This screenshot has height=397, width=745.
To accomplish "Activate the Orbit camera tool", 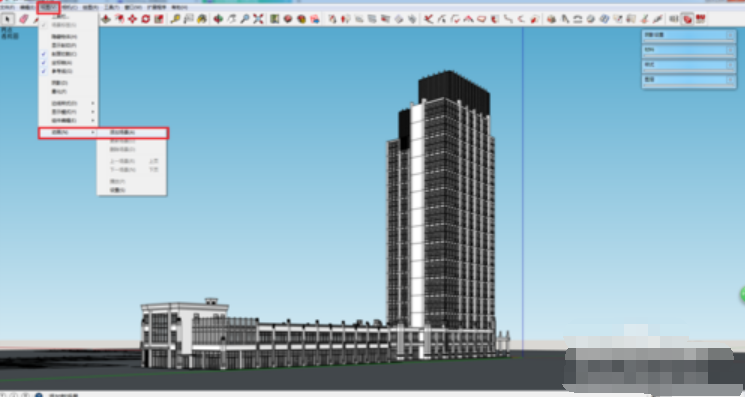I will click(x=218, y=19).
